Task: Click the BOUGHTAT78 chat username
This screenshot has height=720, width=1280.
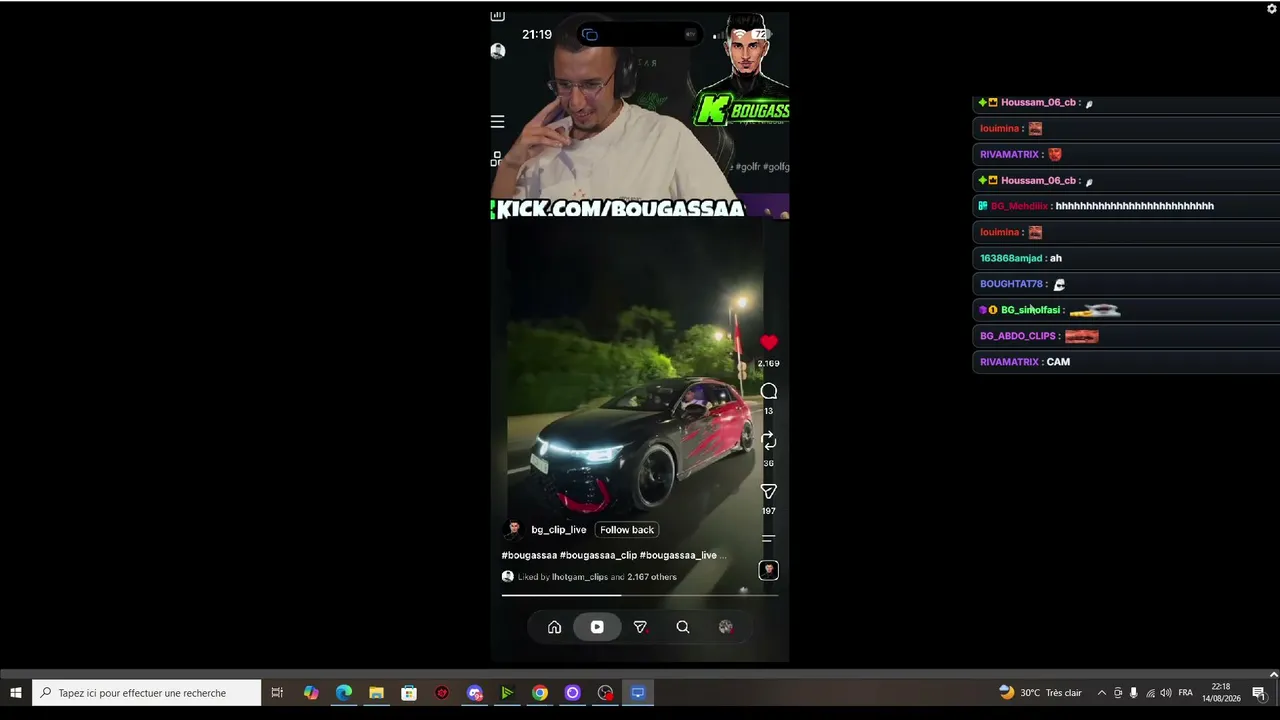Action: (x=1011, y=284)
